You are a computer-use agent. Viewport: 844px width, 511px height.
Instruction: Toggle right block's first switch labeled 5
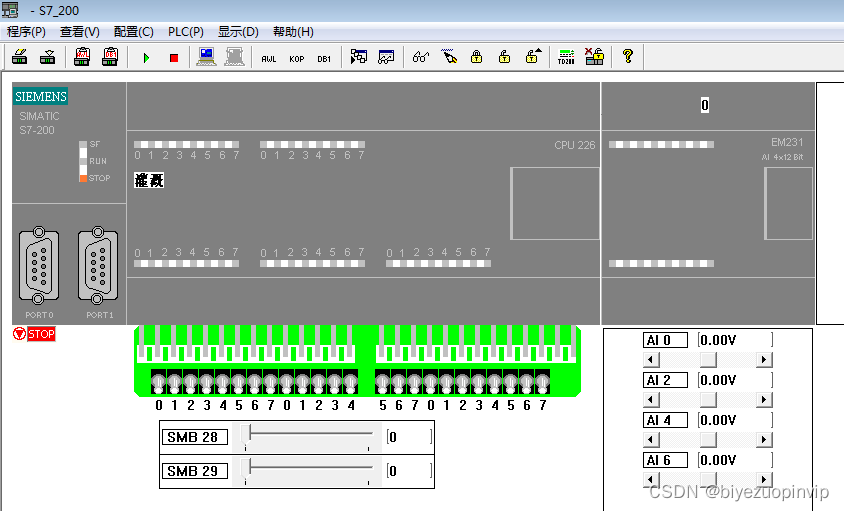click(382, 383)
